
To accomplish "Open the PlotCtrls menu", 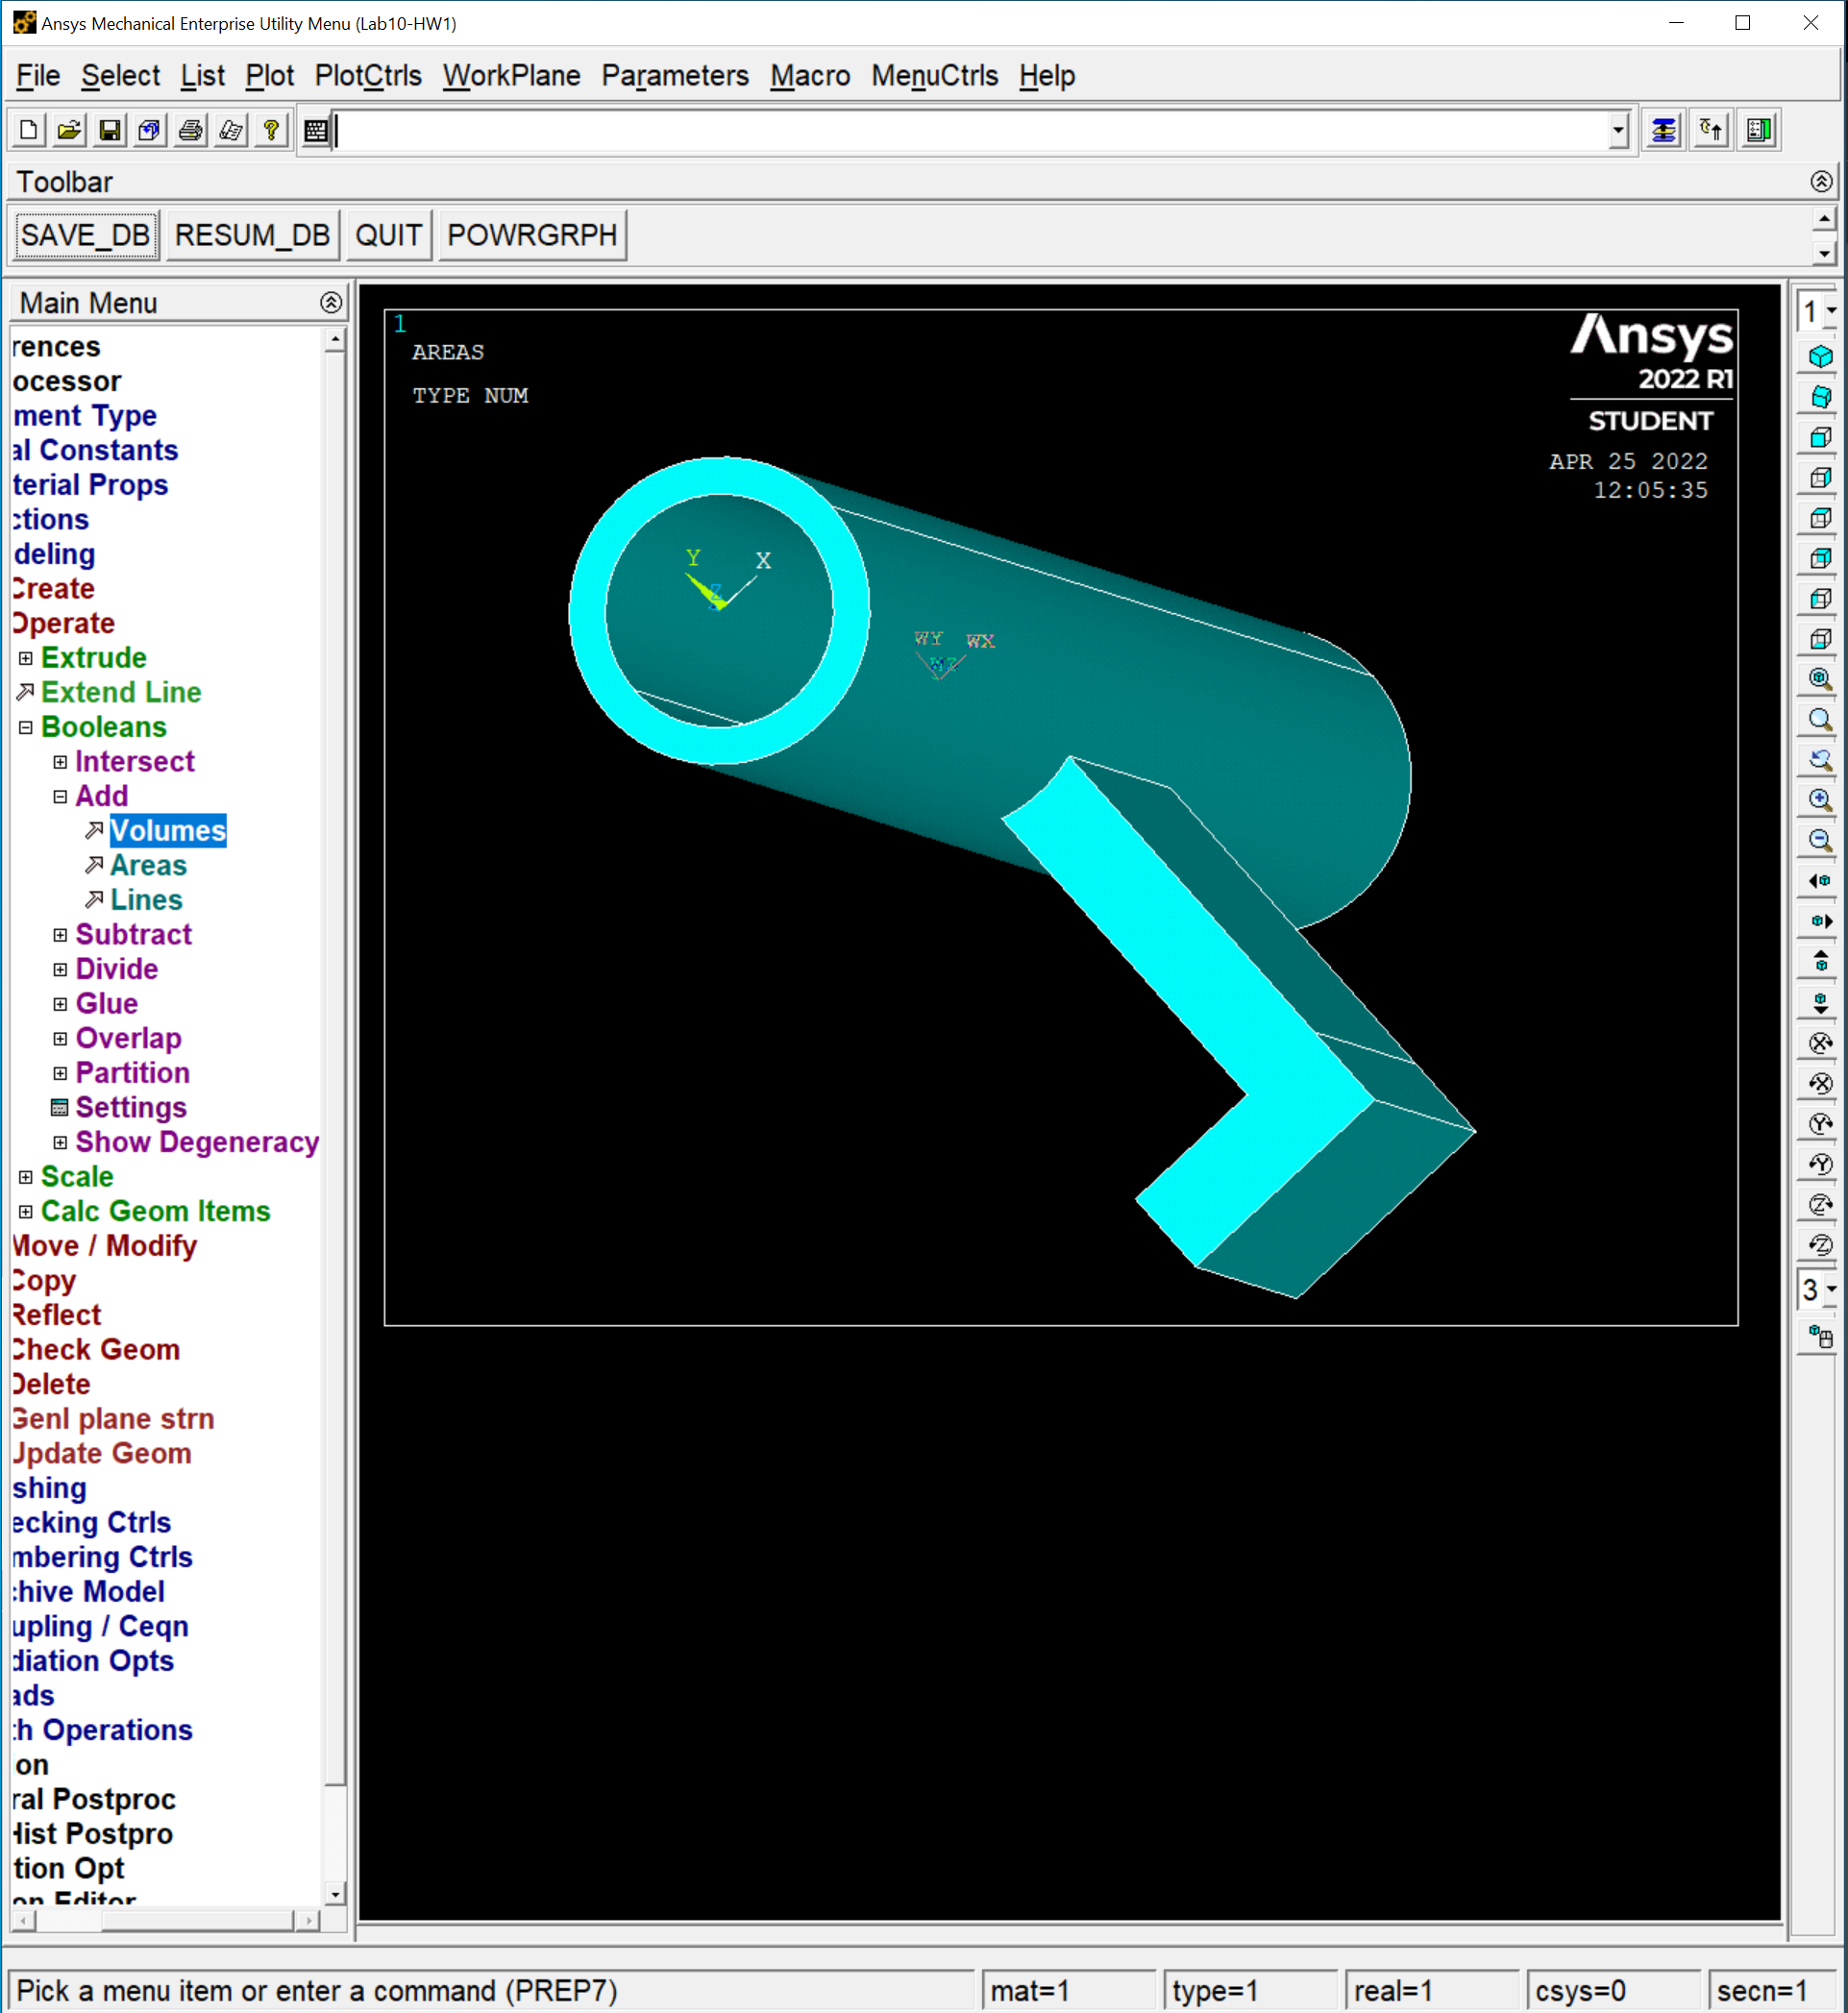I will point(367,76).
